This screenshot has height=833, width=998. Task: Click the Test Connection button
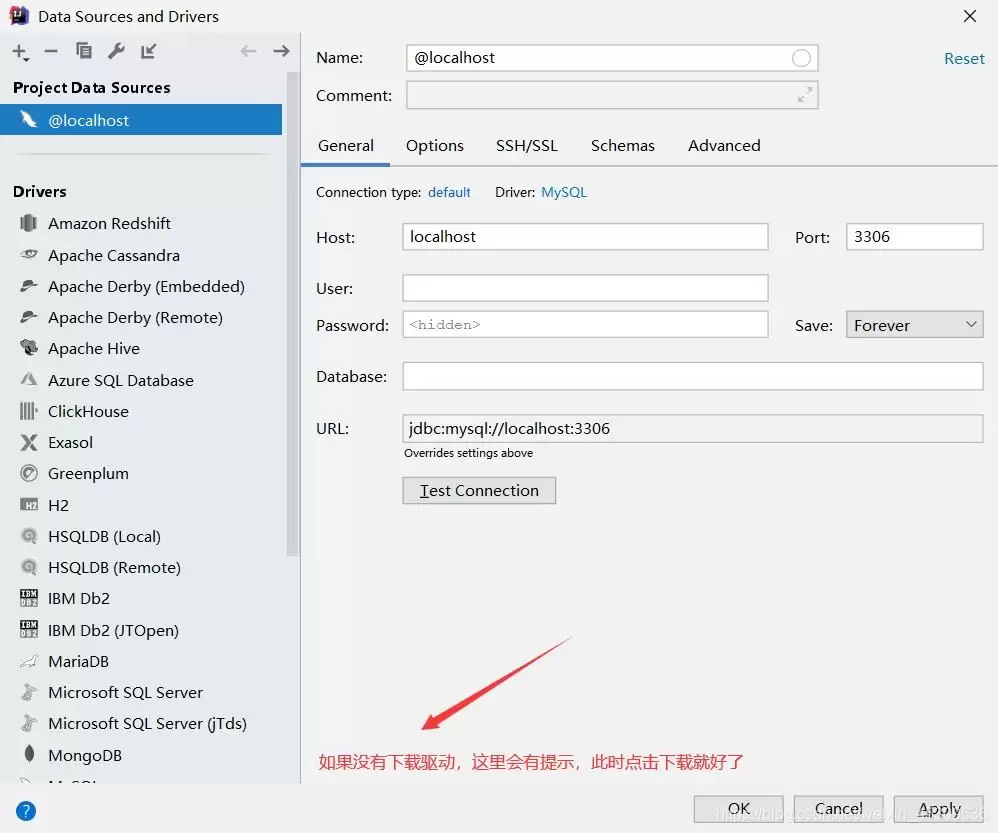[479, 491]
